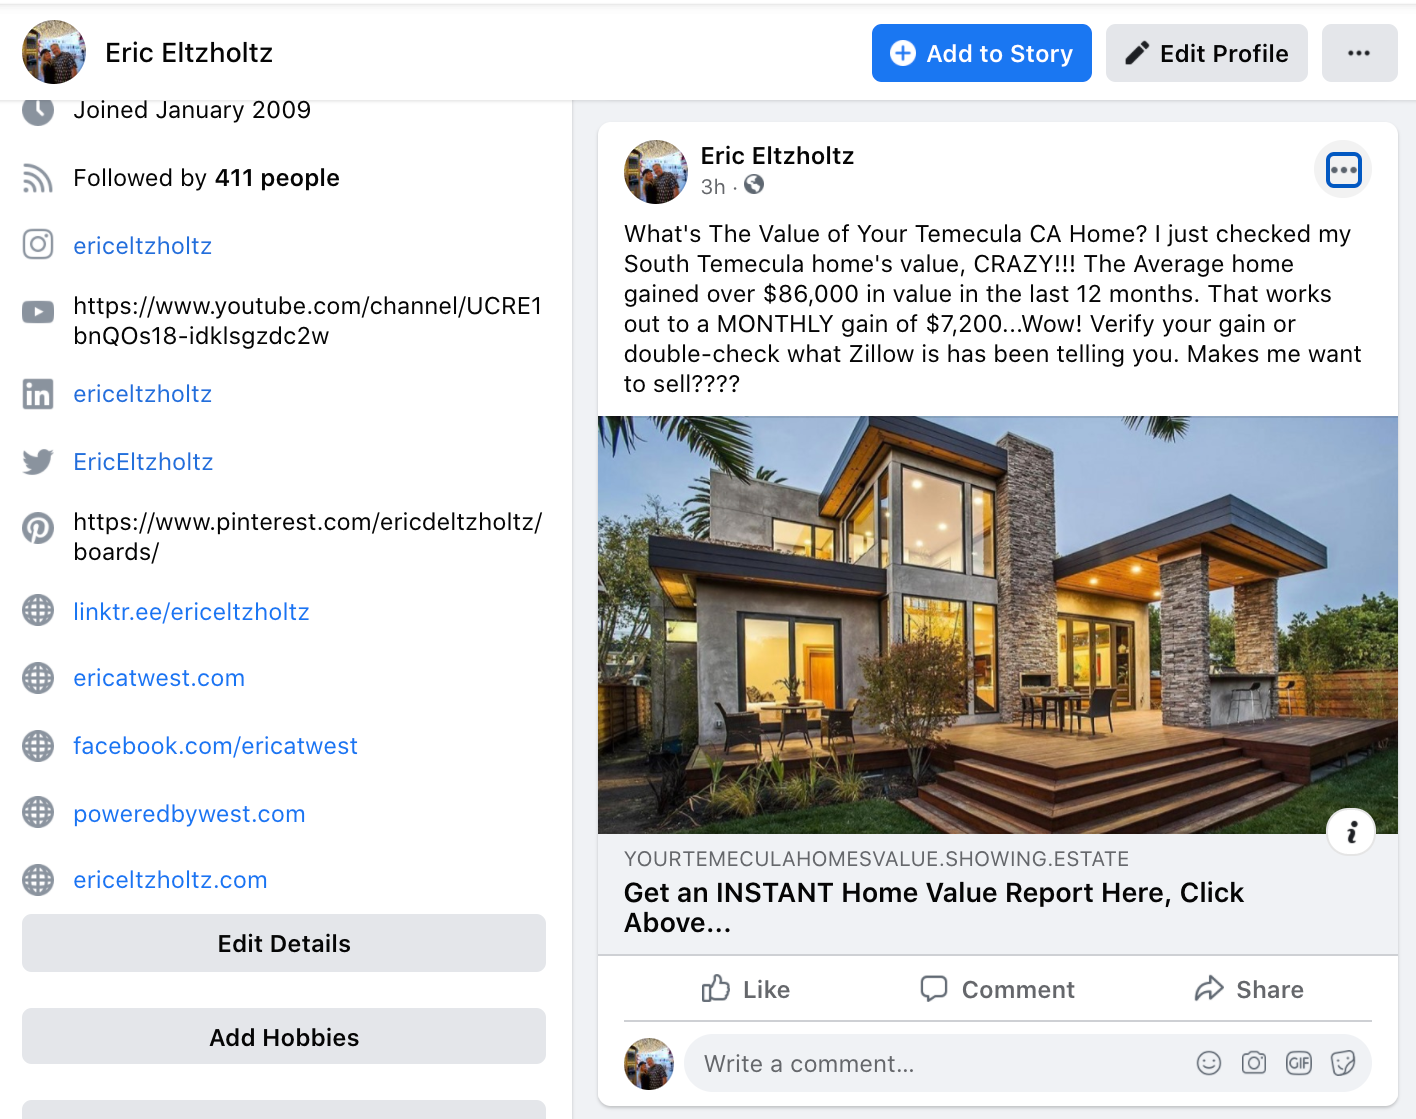Screen dimensions: 1416x1119
Task: Click the Edit Profile button
Action: pos(1207,53)
